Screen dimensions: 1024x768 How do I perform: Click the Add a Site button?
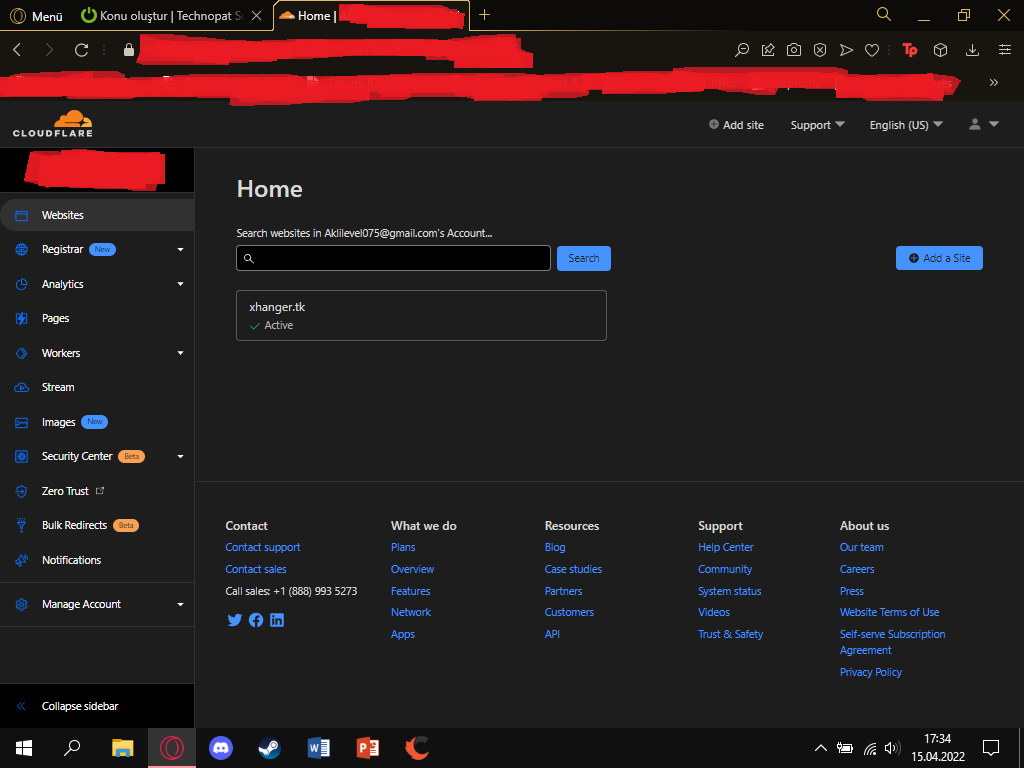(x=939, y=258)
